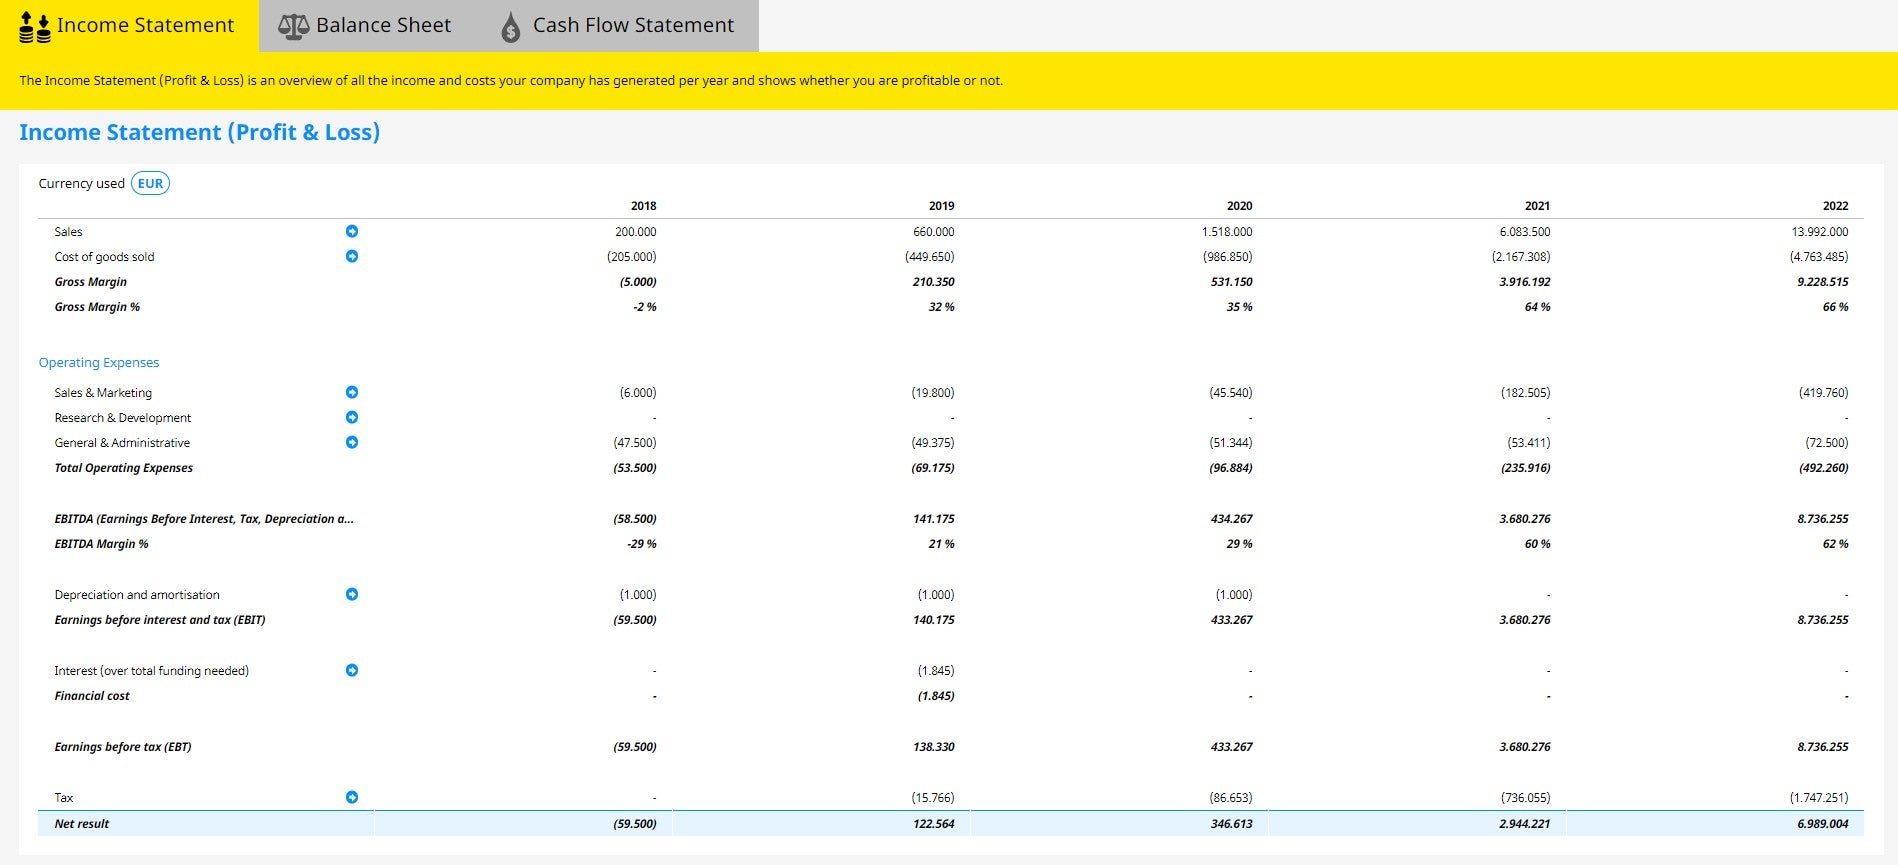The image size is (1898, 865).
Task: Click the Interest row arrow icon
Action: click(352, 670)
